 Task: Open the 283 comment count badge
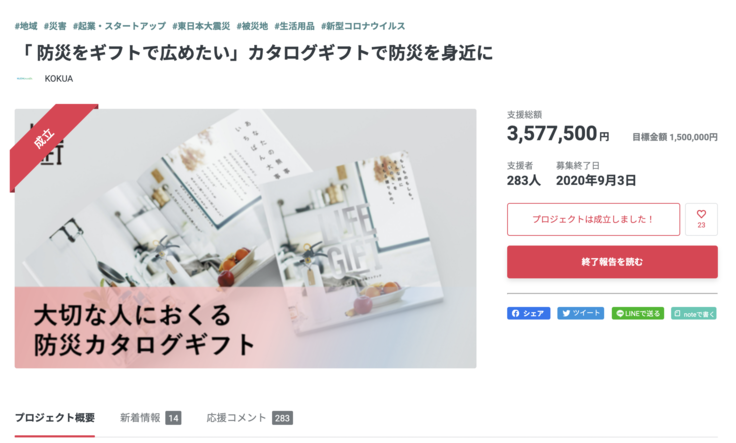[282, 418]
